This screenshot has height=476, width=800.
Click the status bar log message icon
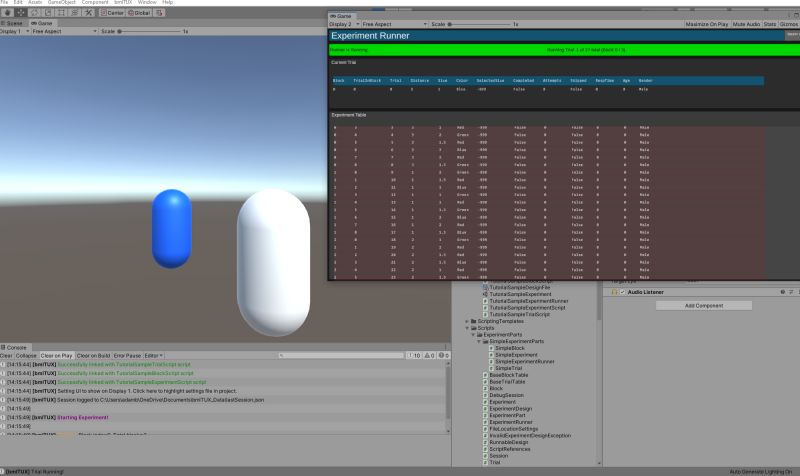tap(3, 472)
